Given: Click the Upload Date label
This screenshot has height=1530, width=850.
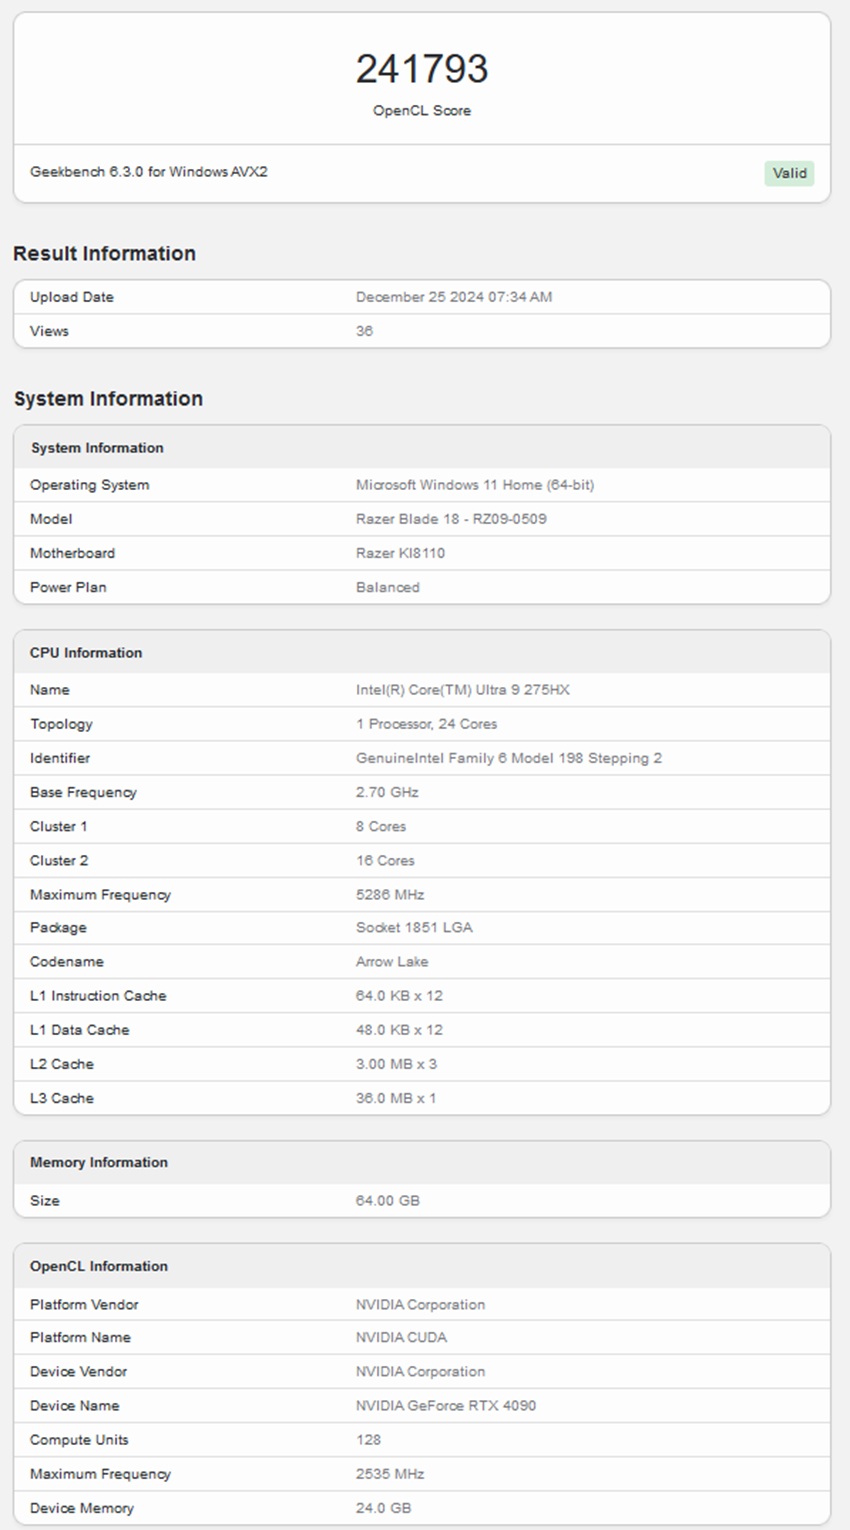Looking at the screenshot, I should coord(72,297).
